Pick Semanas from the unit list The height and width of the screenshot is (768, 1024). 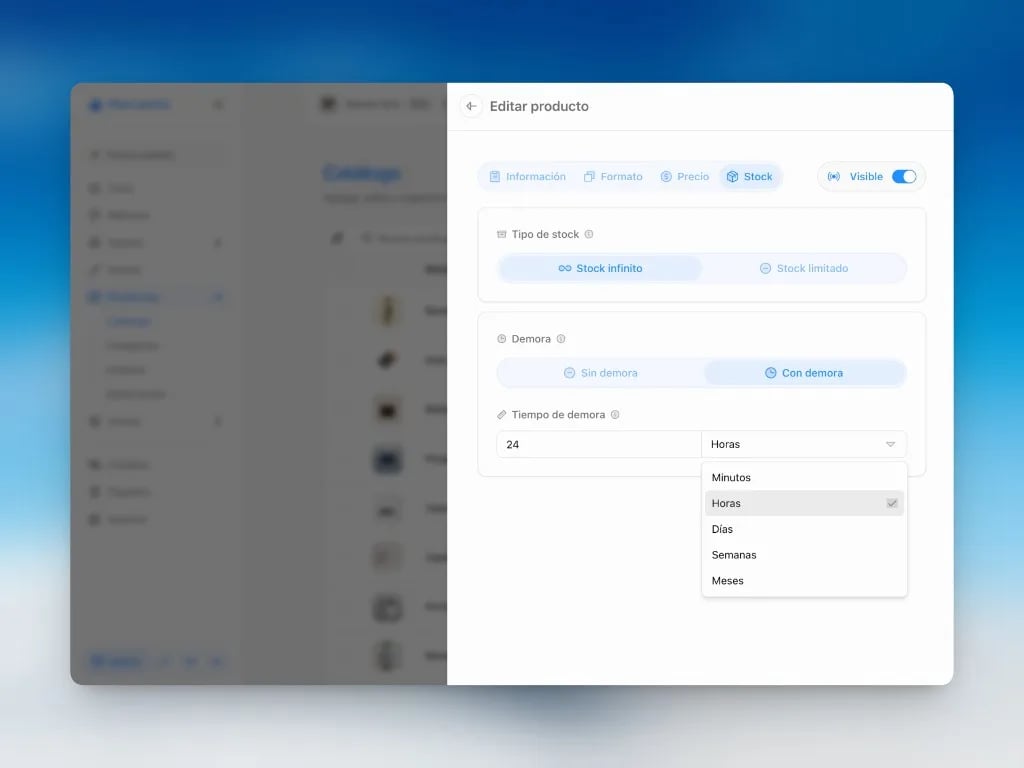(804, 554)
